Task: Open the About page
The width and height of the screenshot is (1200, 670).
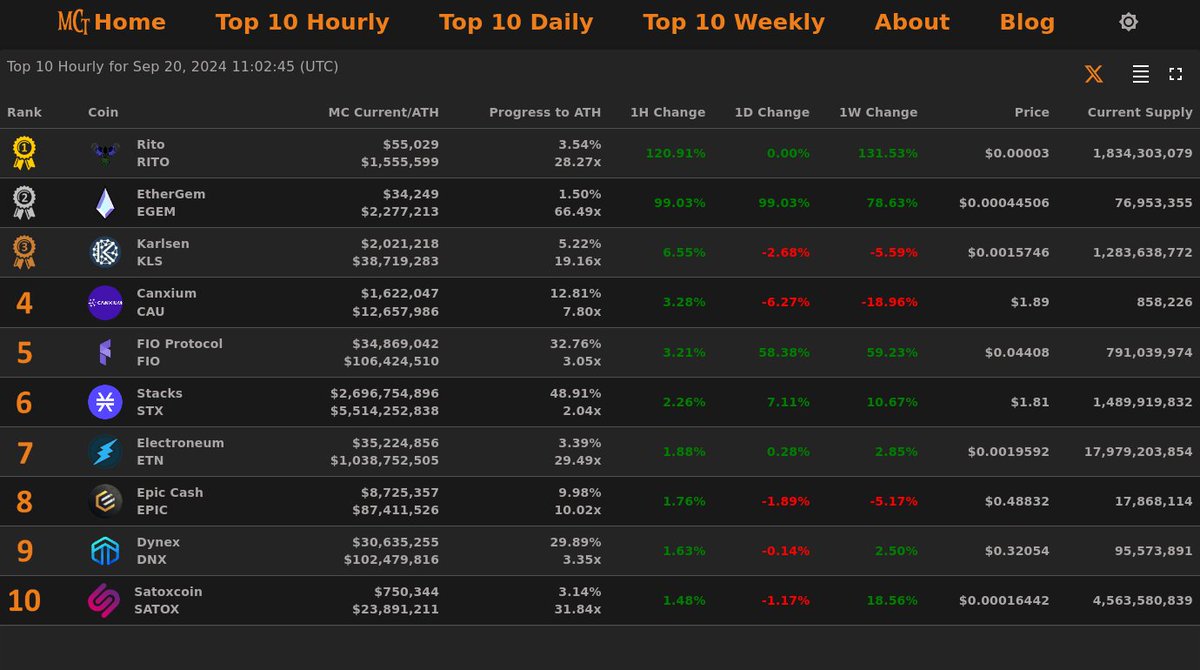Action: tap(912, 22)
